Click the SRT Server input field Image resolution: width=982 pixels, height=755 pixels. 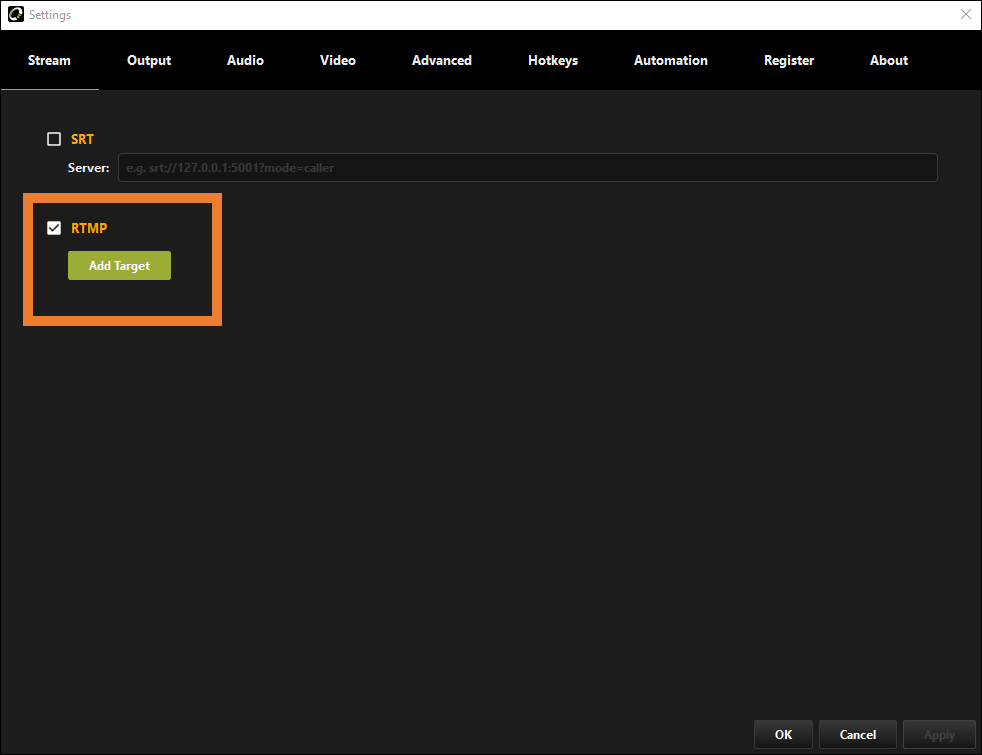click(x=527, y=168)
